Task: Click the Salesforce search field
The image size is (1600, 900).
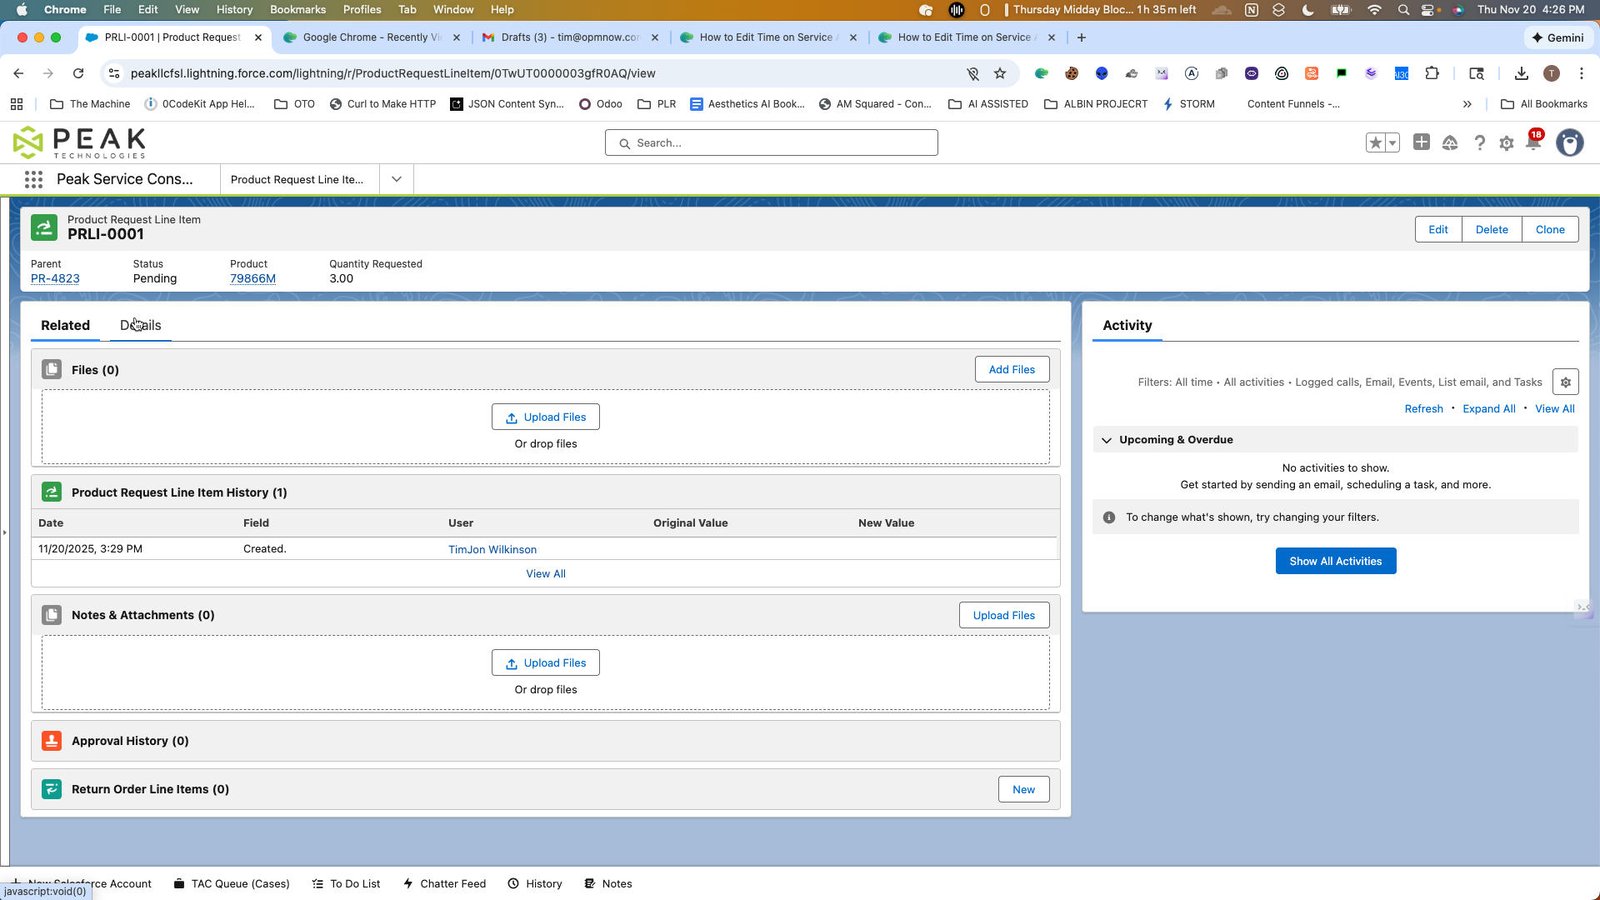Action: tap(771, 143)
